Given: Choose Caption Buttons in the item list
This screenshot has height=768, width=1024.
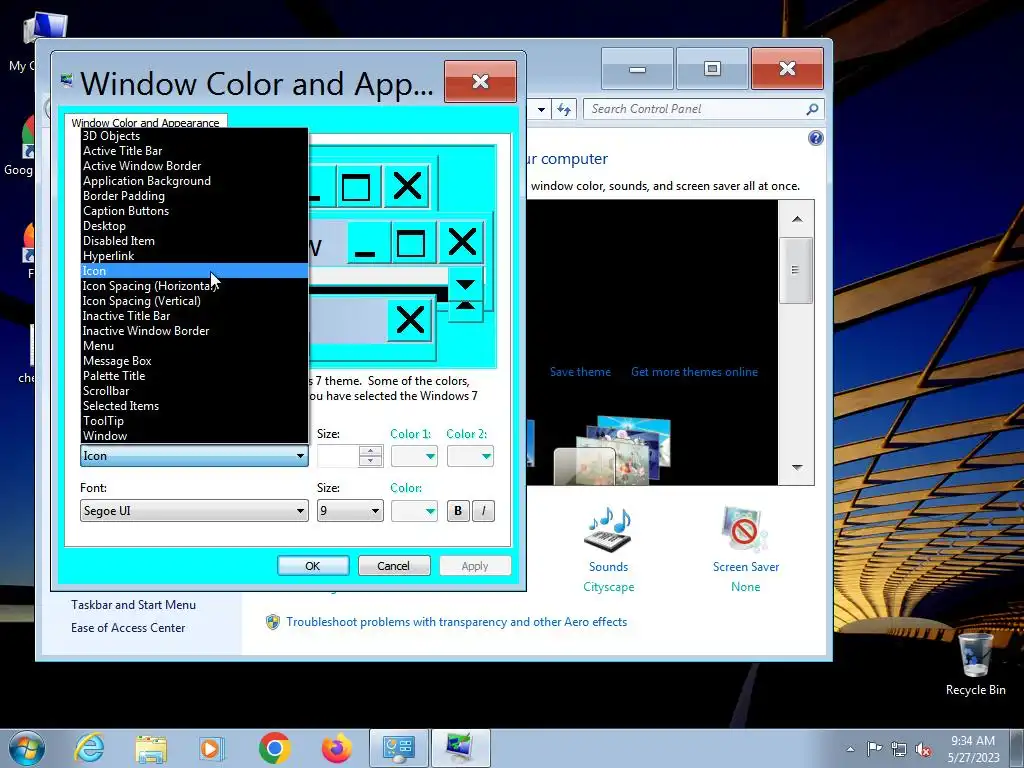Looking at the screenshot, I should tap(194, 211).
